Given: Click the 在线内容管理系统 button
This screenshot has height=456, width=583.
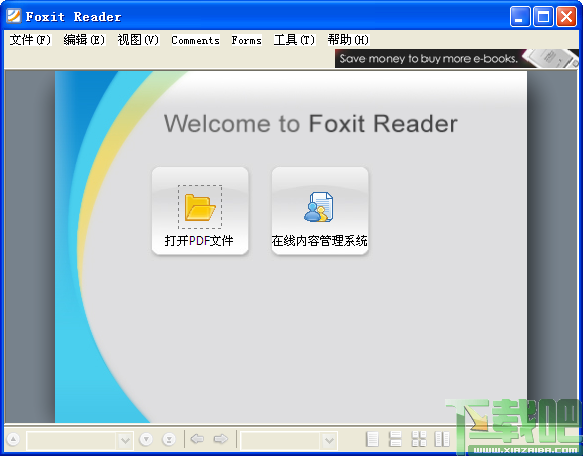Looking at the screenshot, I should point(320,211).
